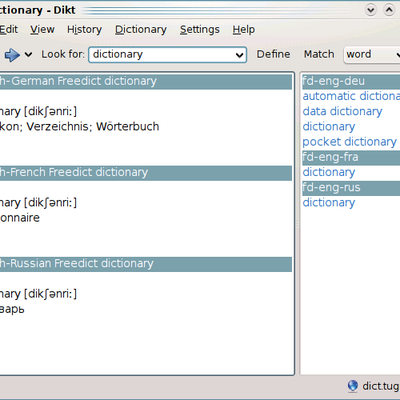Select dictionary under fd-eng-rus
Image resolution: width=400 pixels, height=400 pixels.
tap(329, 203)
